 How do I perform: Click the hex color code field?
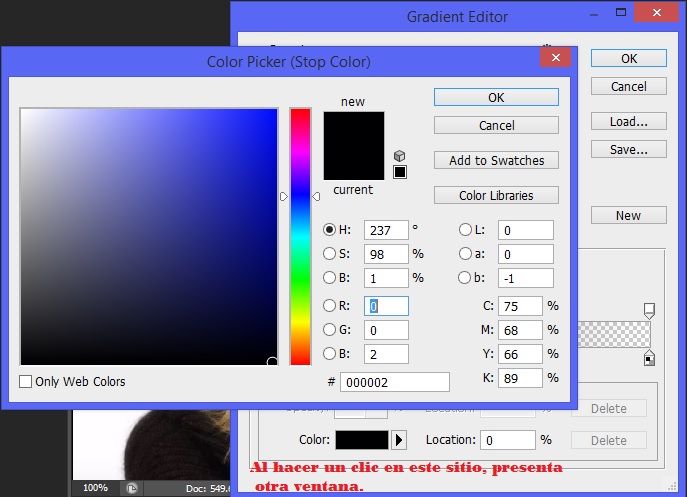tap(394, 382)
